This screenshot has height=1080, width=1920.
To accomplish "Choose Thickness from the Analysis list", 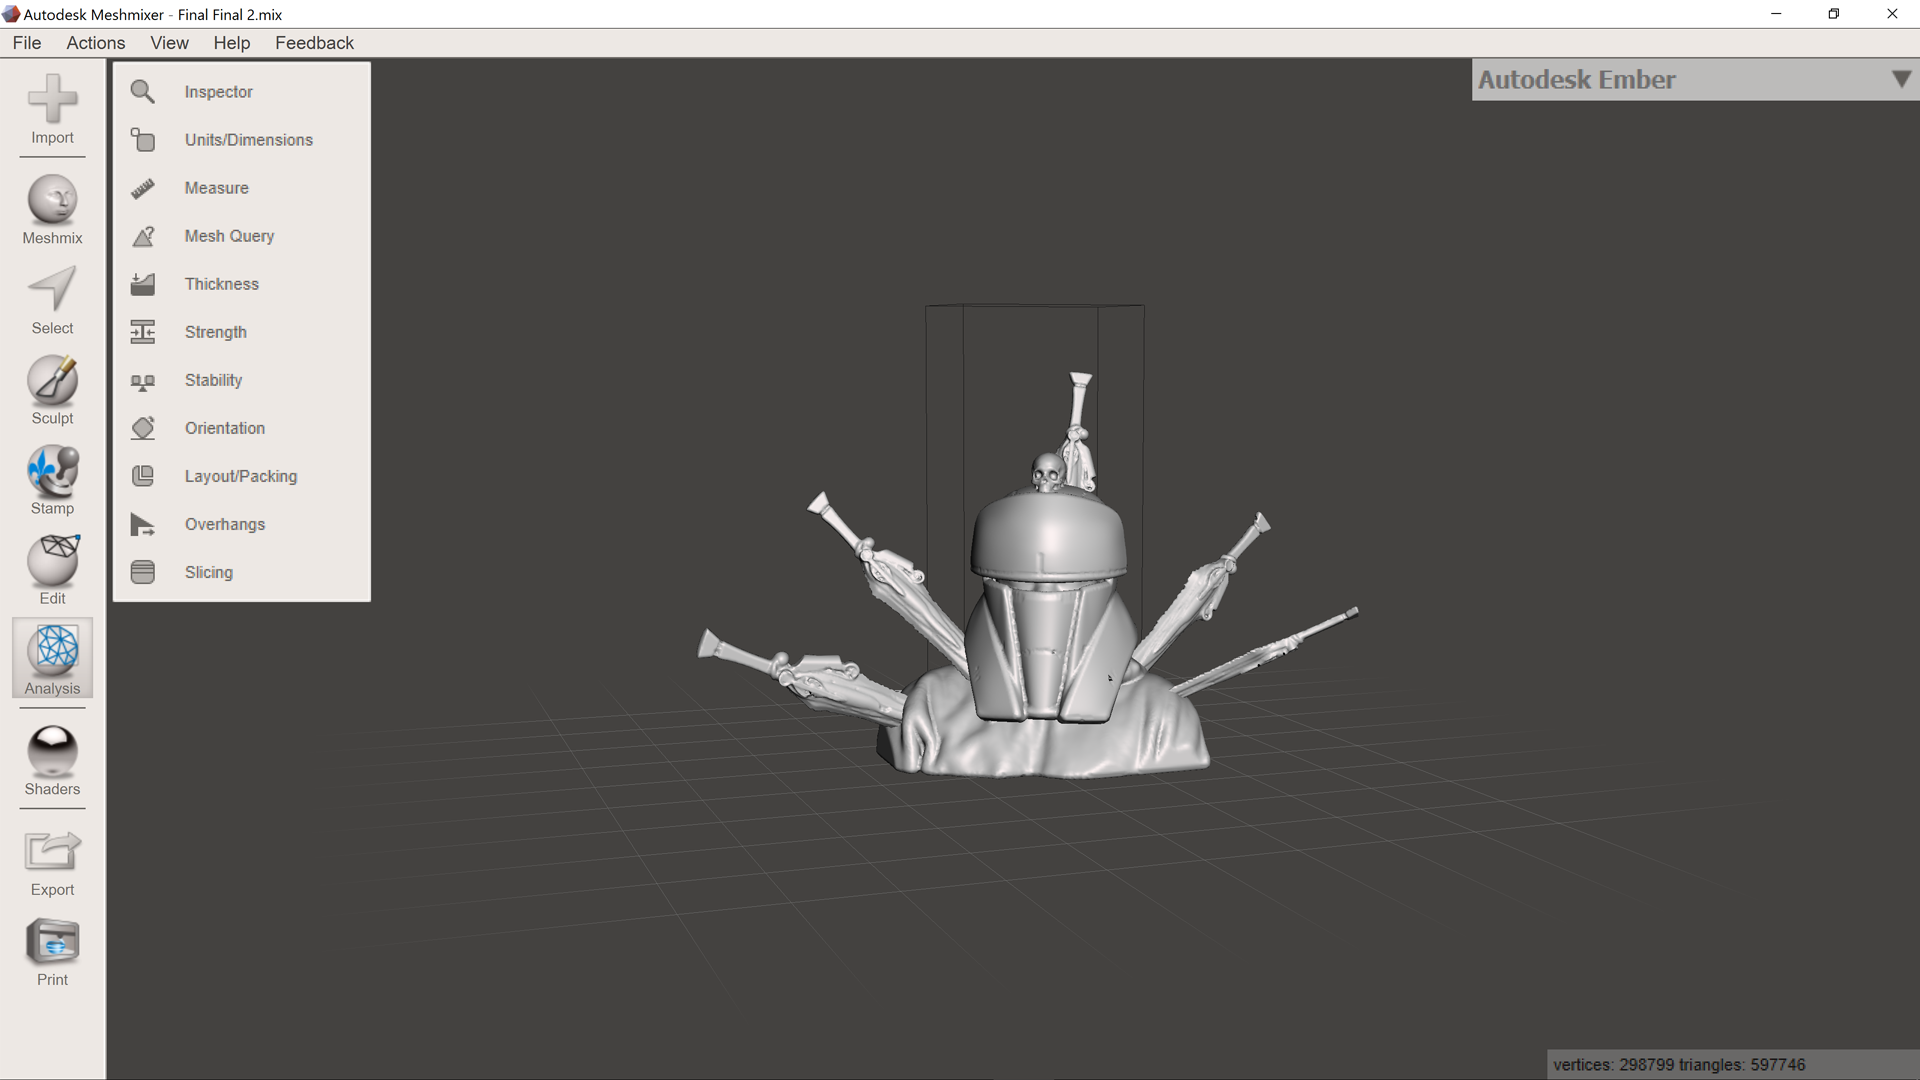I will click(221, 284).
